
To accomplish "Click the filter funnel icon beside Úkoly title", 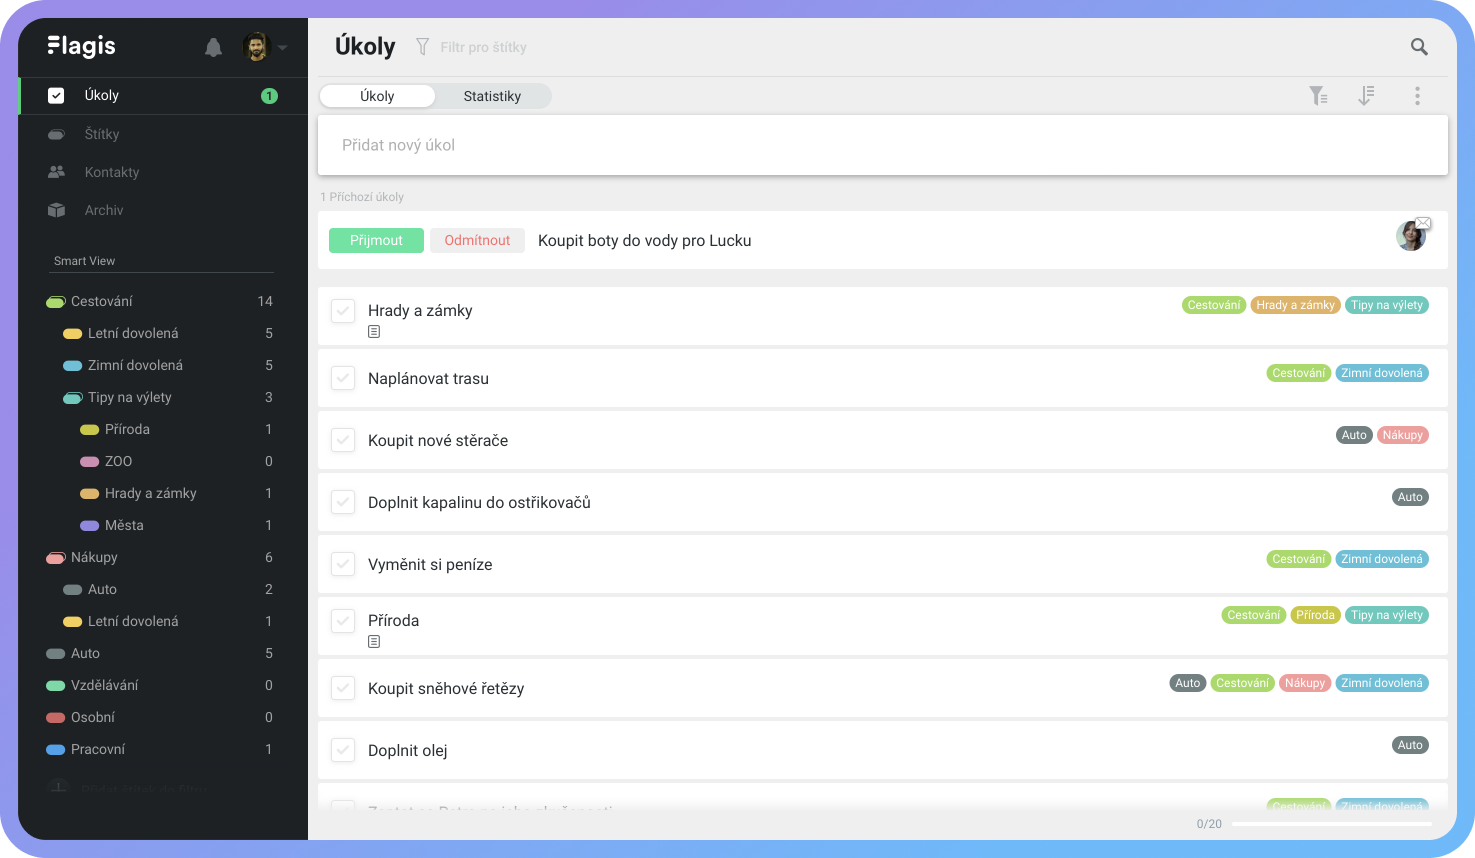I will point(422,47).
